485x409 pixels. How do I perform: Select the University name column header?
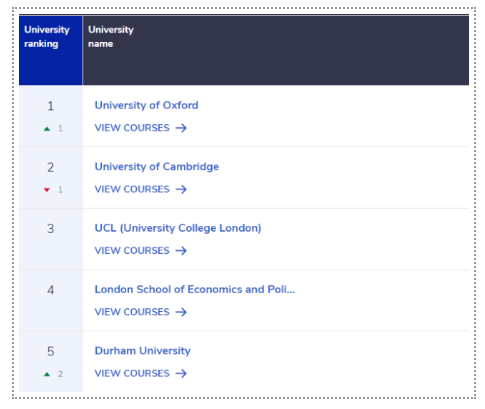276,50
